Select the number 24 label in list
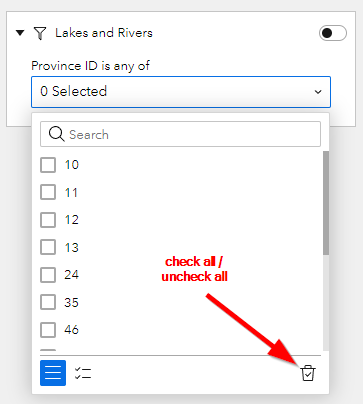Image resolution: width=363 pixels, height=404 pixels. point(71,275)
